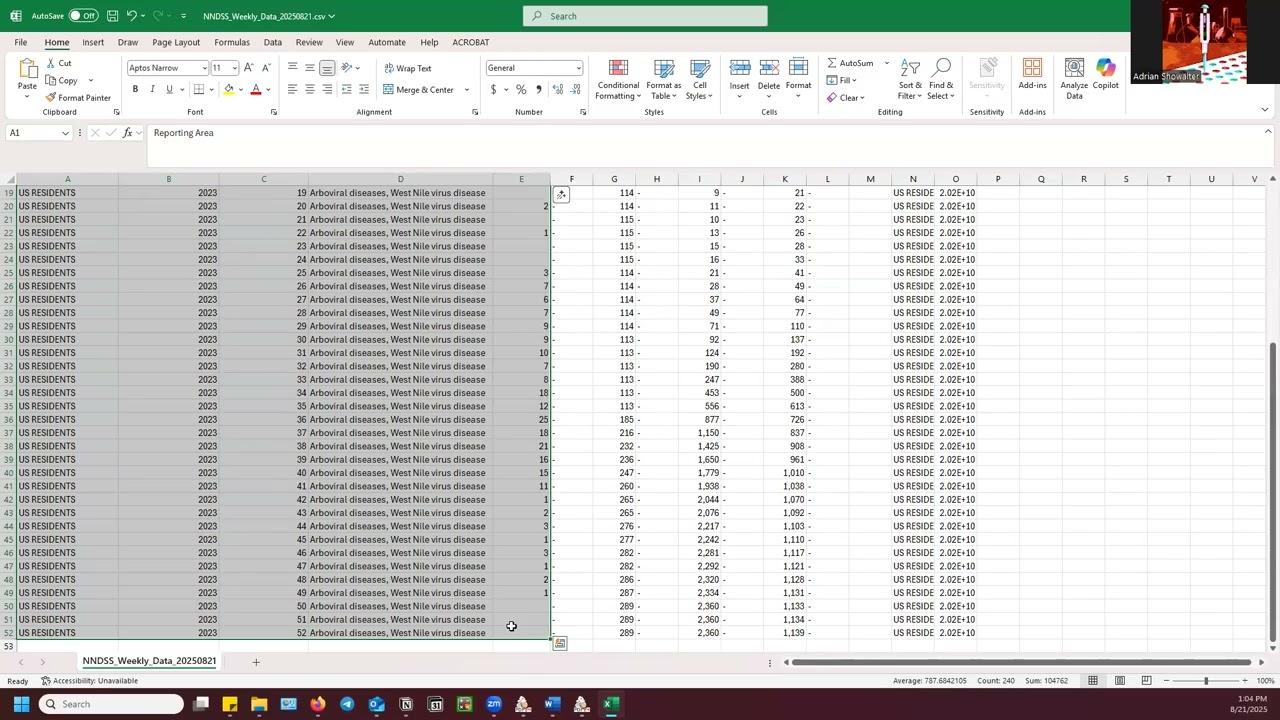Click the Paste clipboard icon
1280x720 pixels.
click(x=27, y=70)
